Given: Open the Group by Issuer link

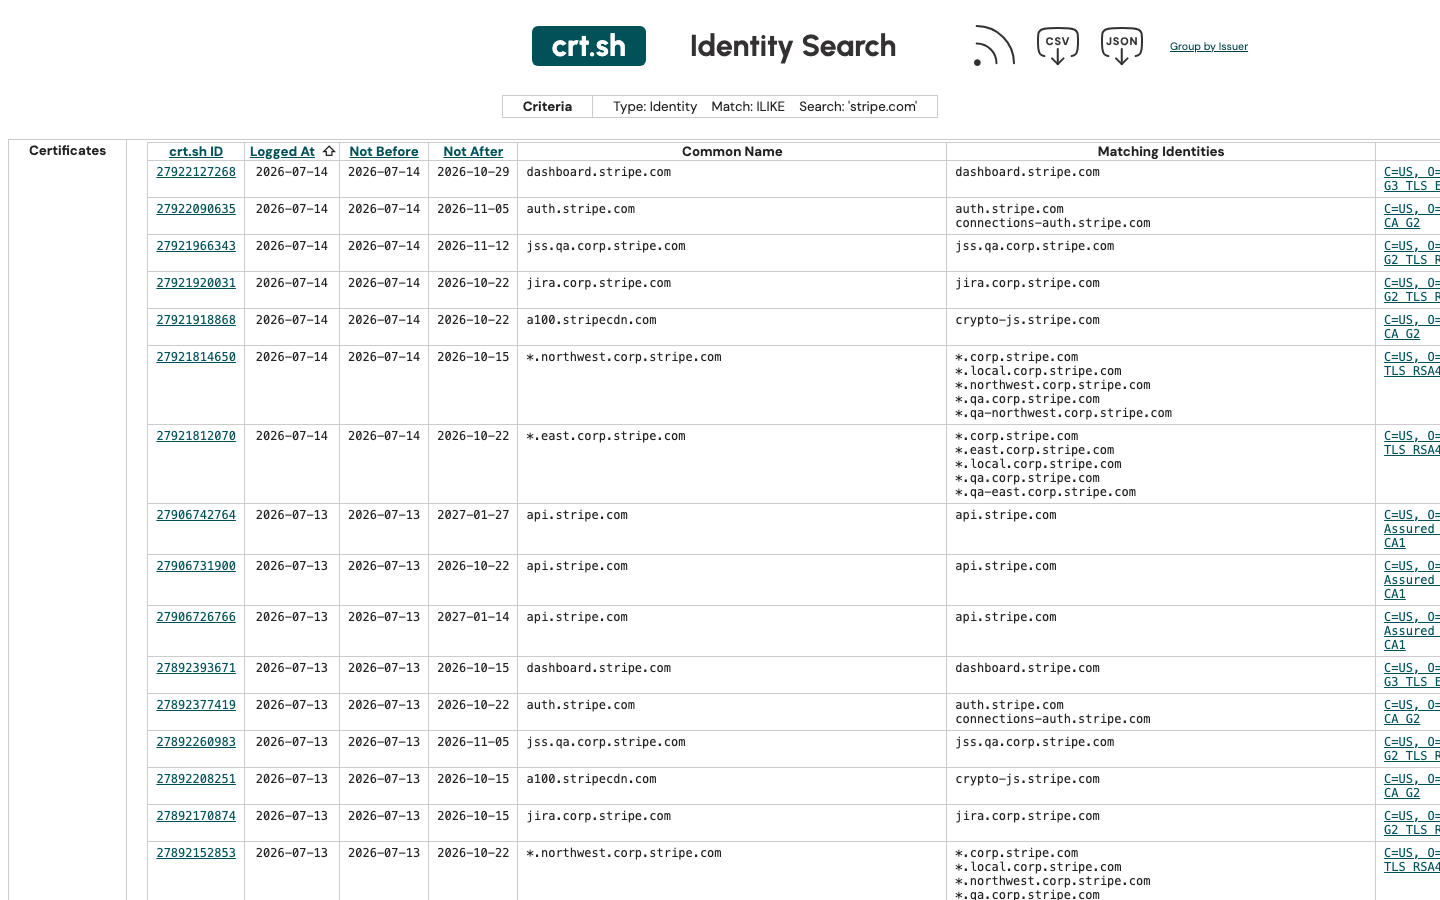Looking at the screenshot, I should tap(1208, 47).
